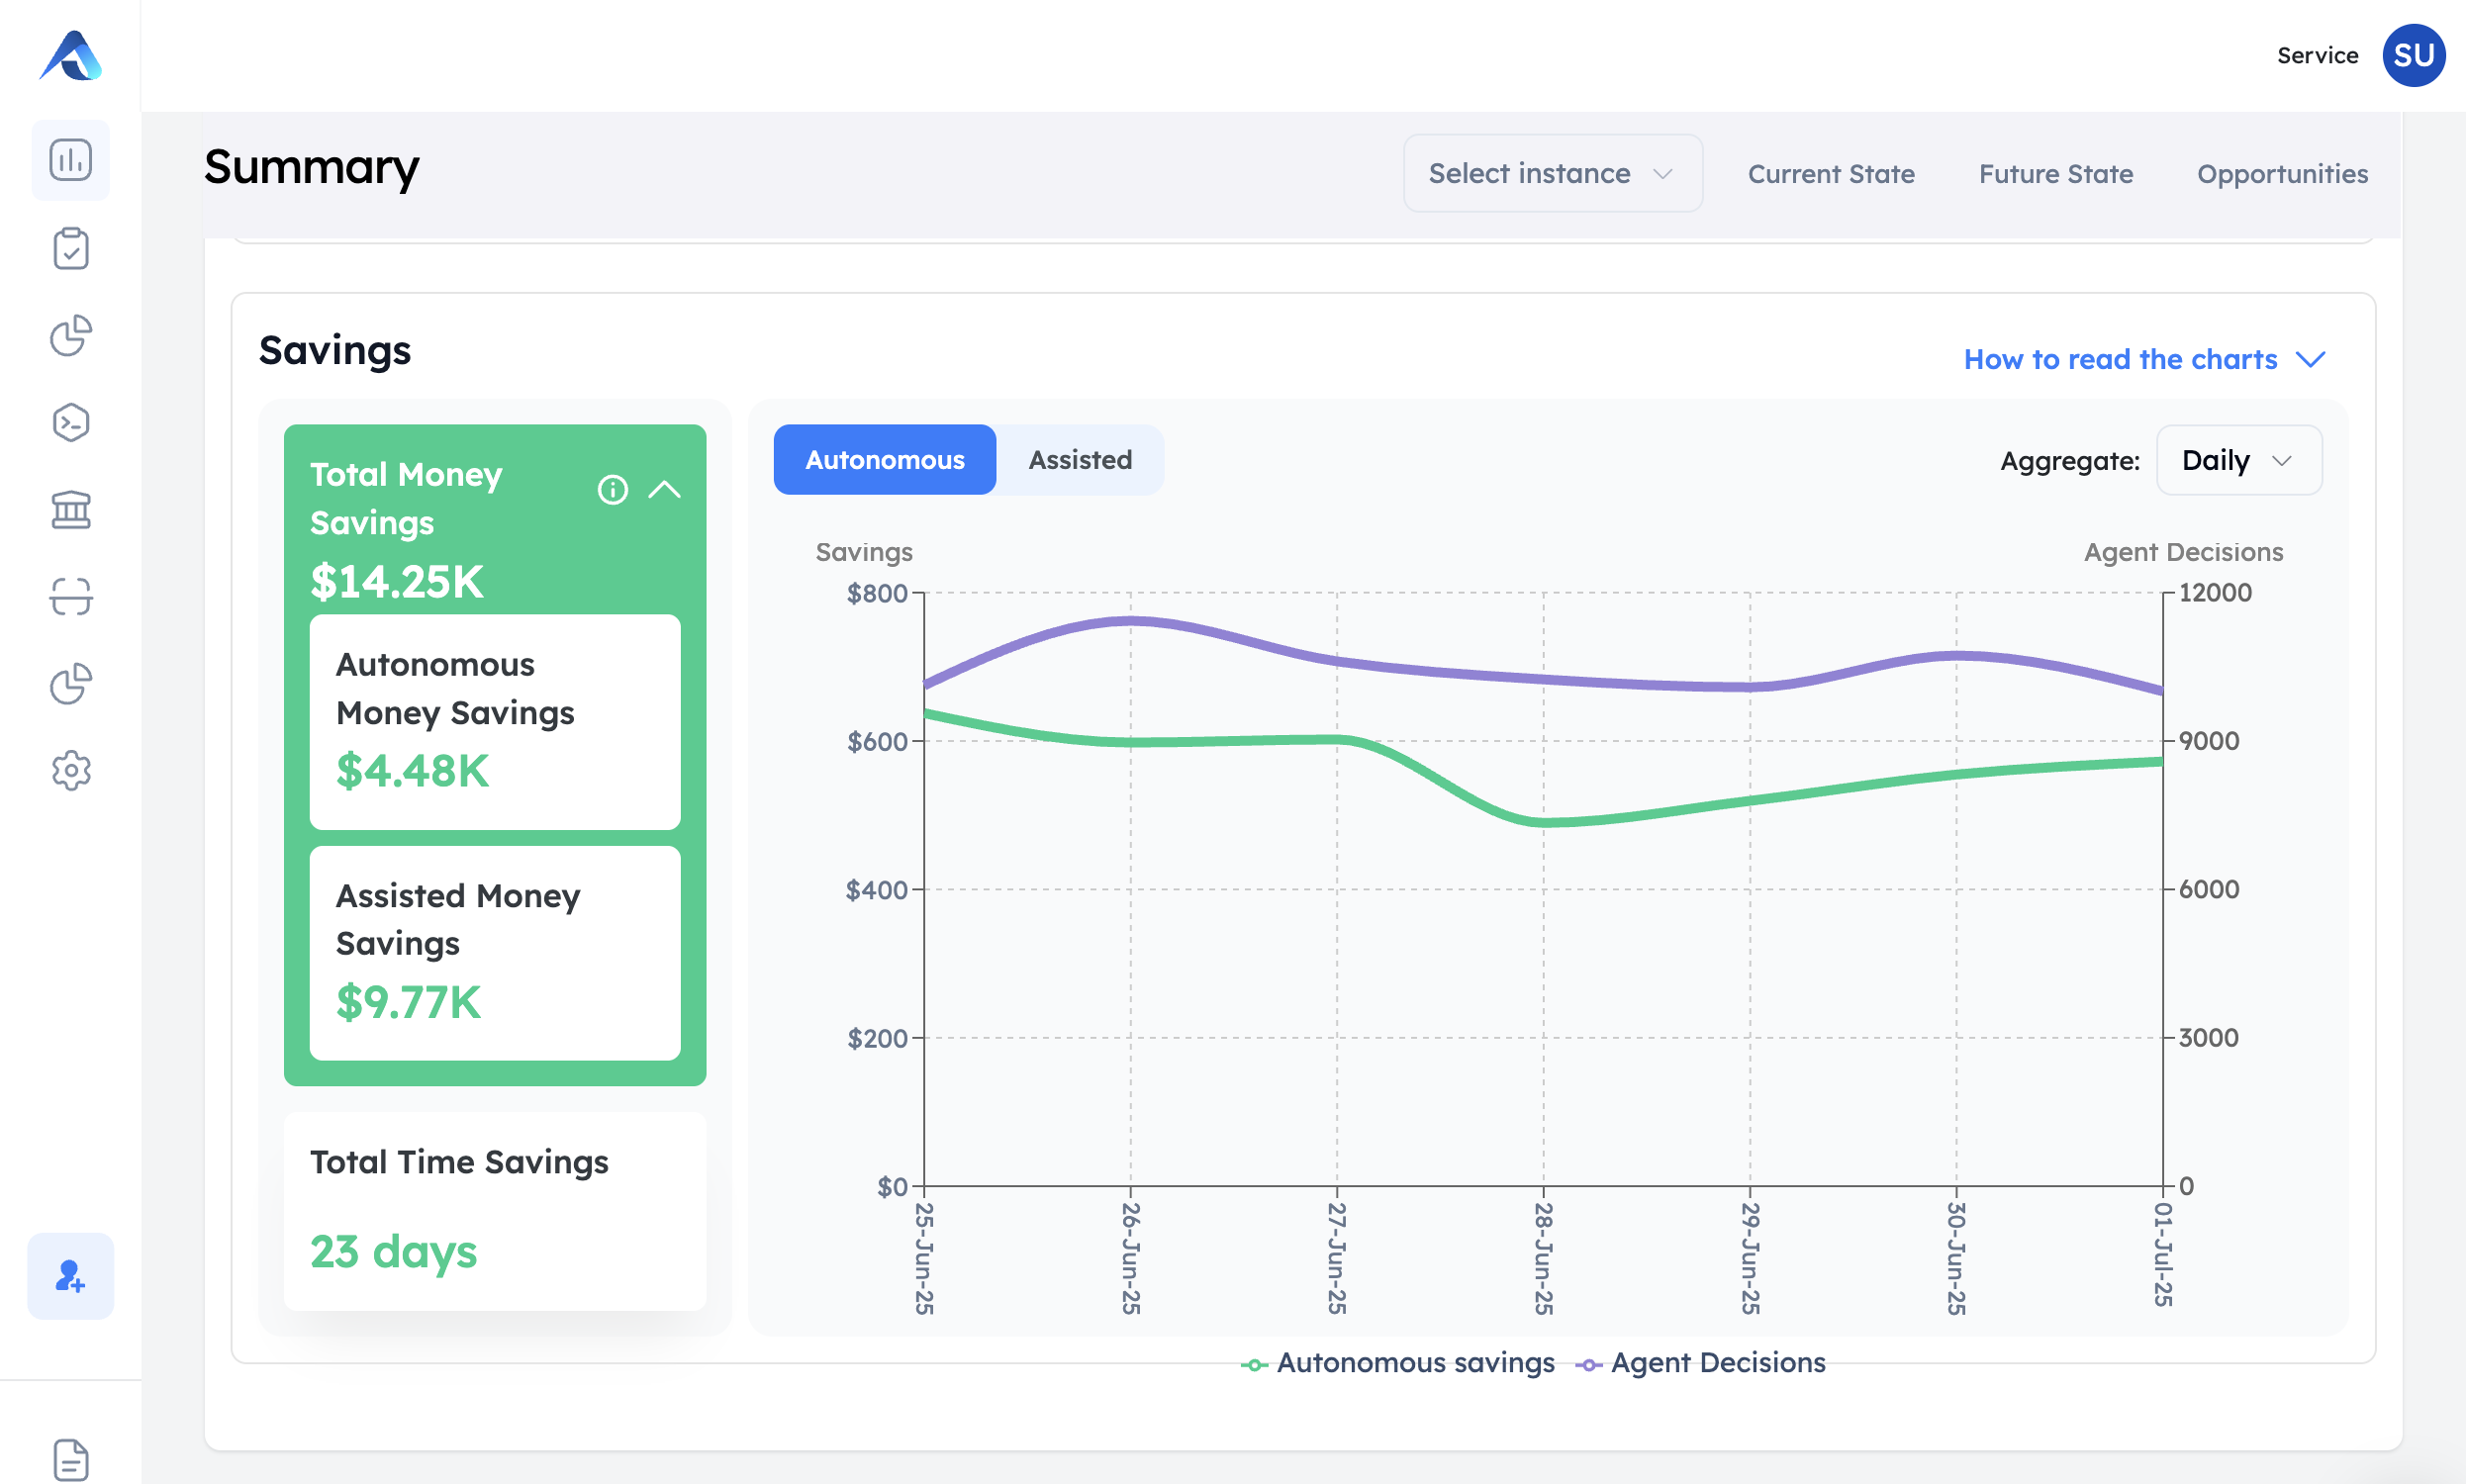The image size is (2466, 1484).
Task: Click the Assisted Money Savings card
Action: pyautogui.click(x=495, y=953)
